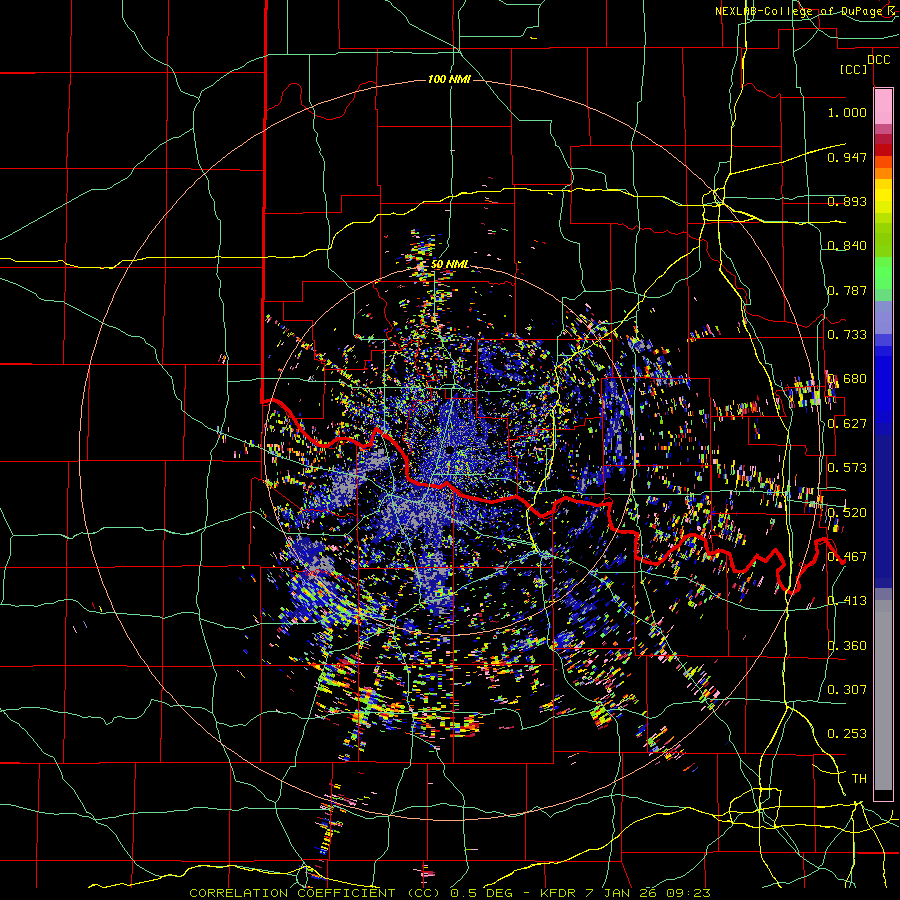Click the 0.413 scale value
The width and height of the screenshot is (900, 900).
pos(847,601)
